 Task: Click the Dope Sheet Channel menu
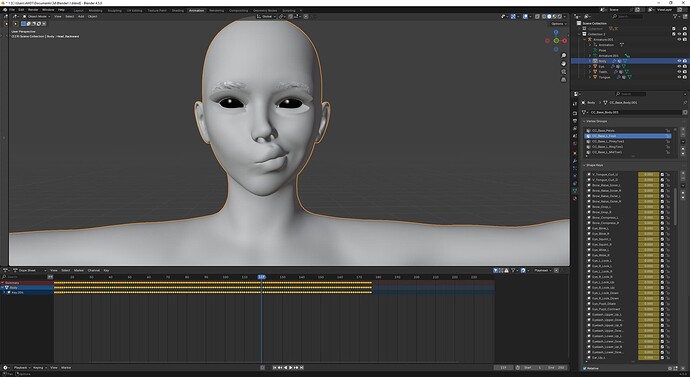[94, 271]
